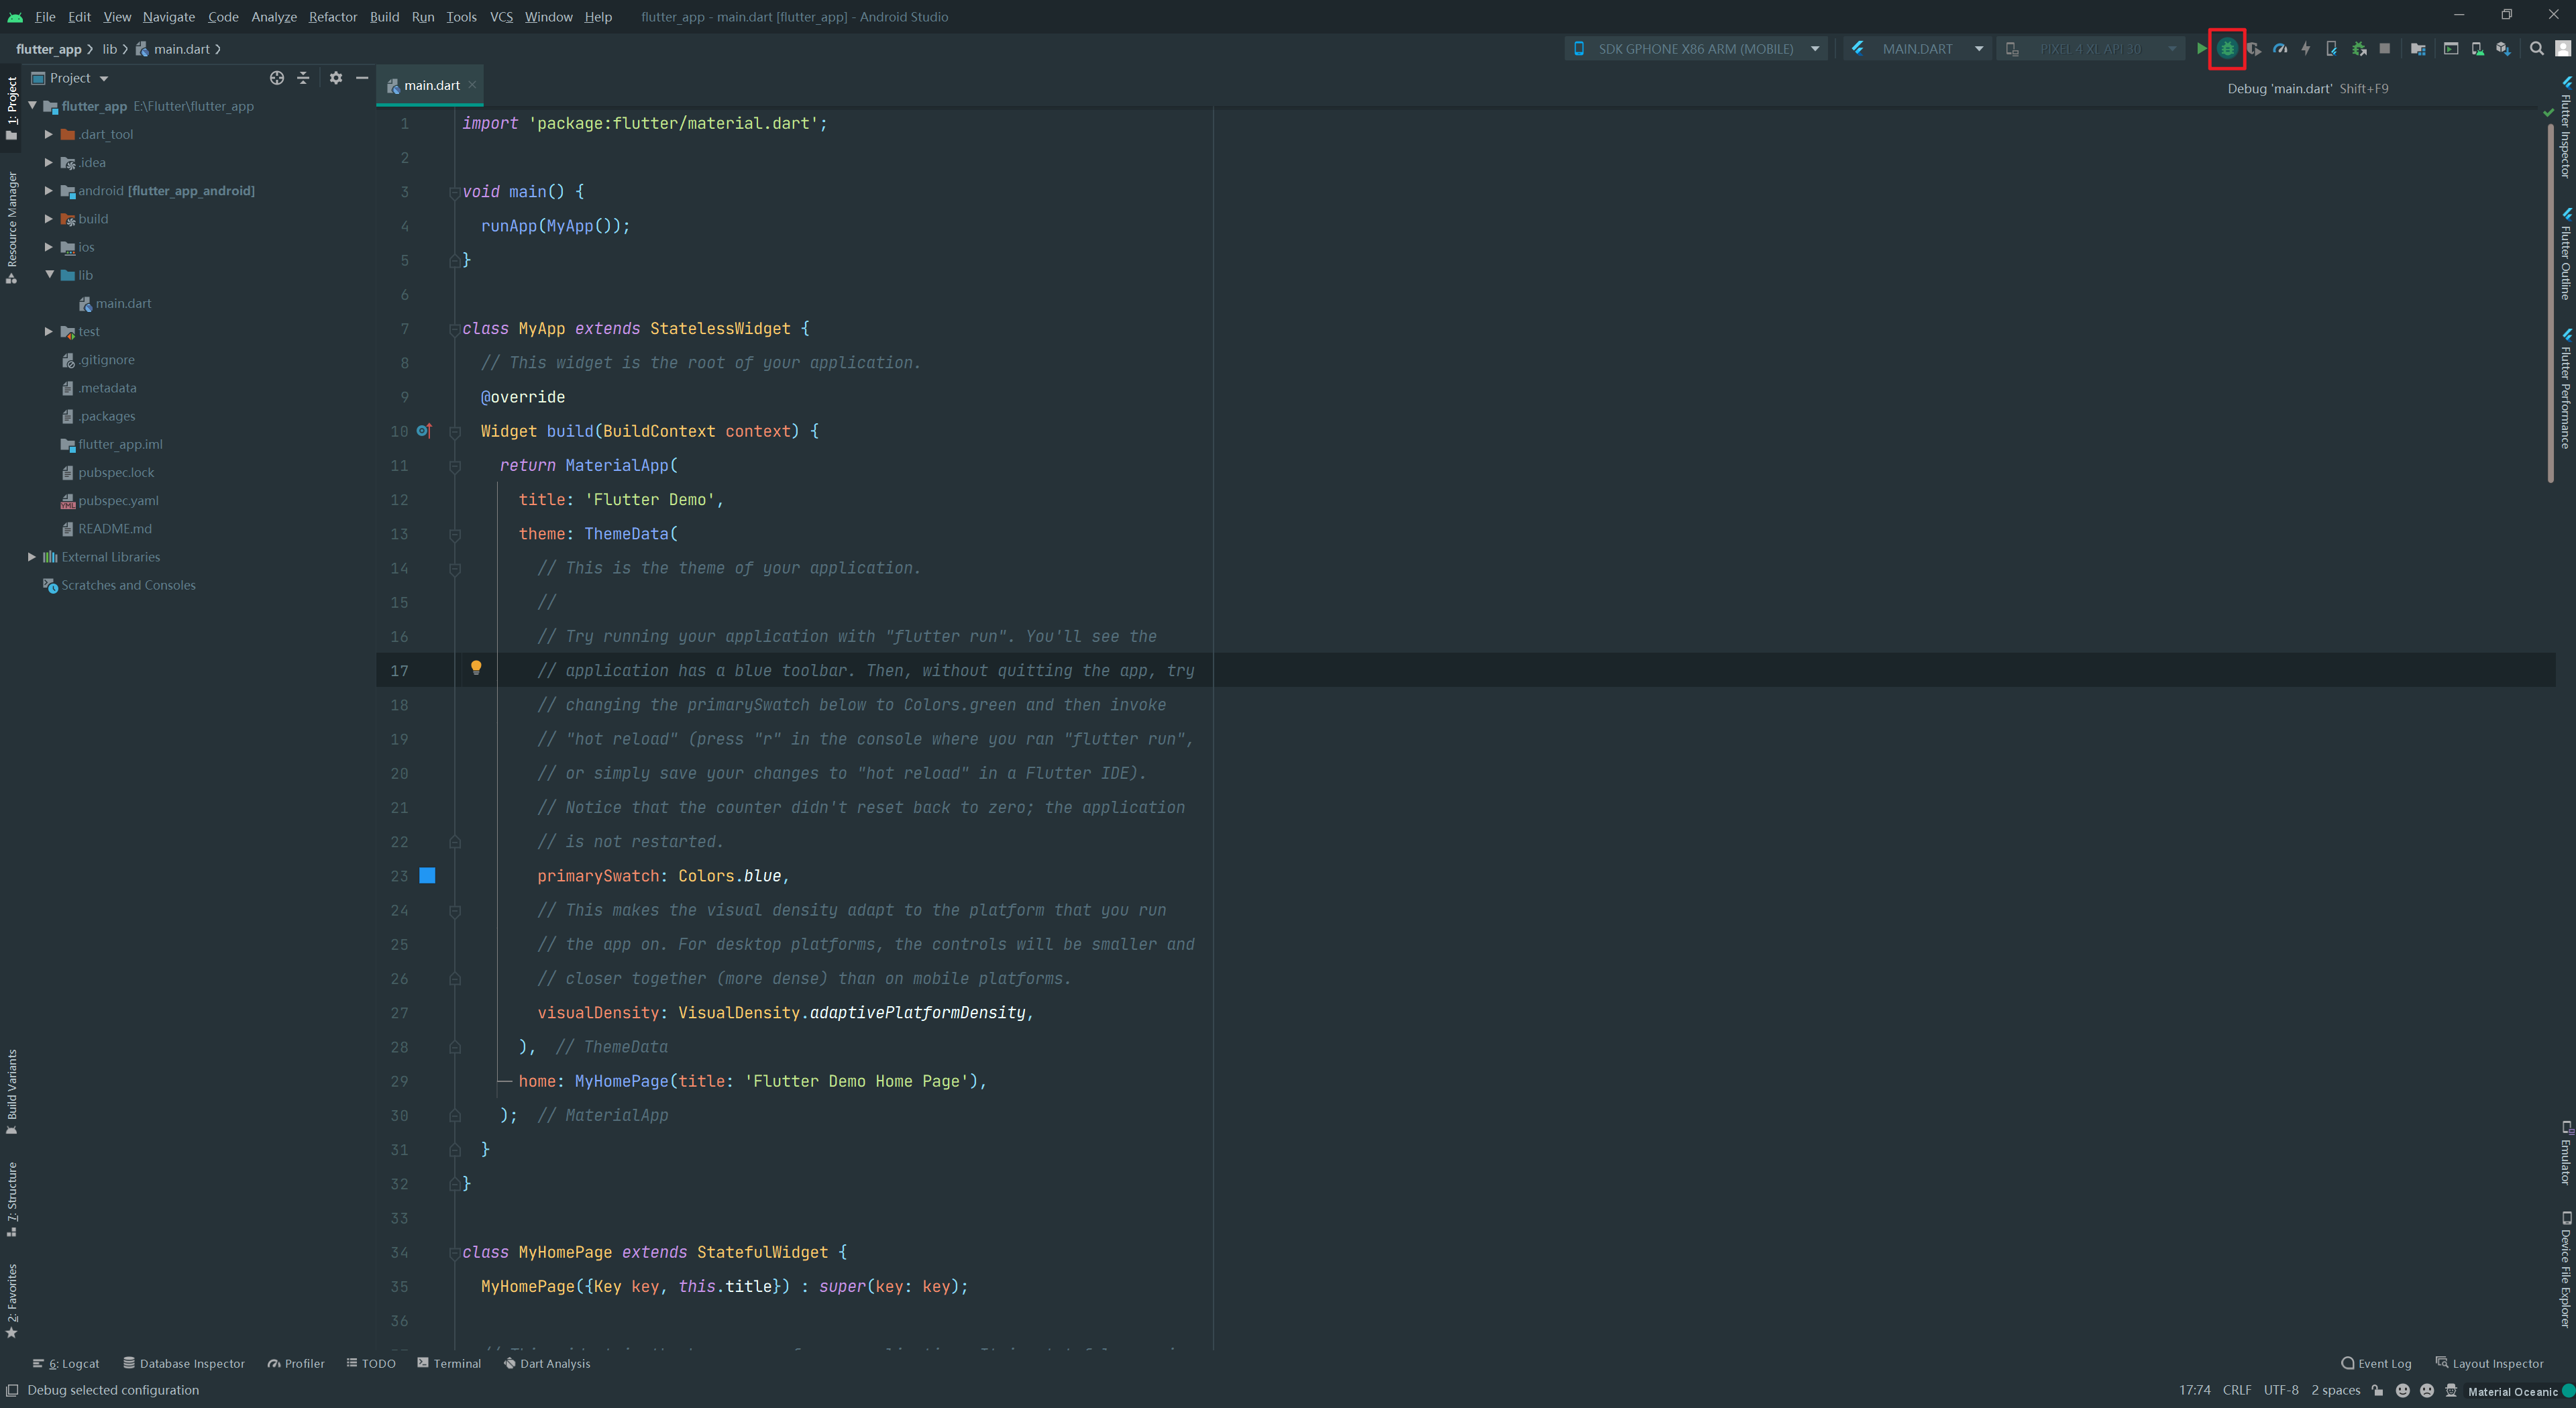Open the Event Log
2576x1408 pixels.
[2376, 1363]
